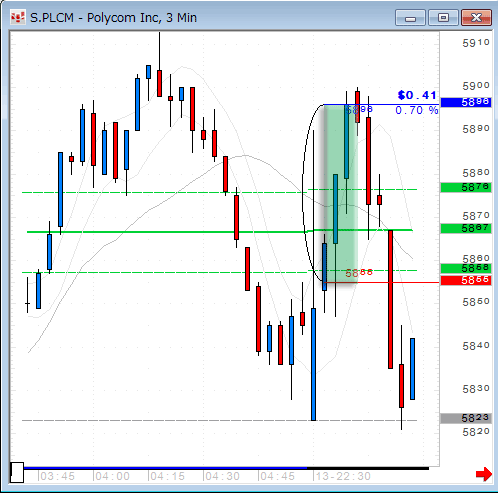Click the 03:45 time axis marker
The height and width of the screenshot is (493, 498).
coord(57,476)
